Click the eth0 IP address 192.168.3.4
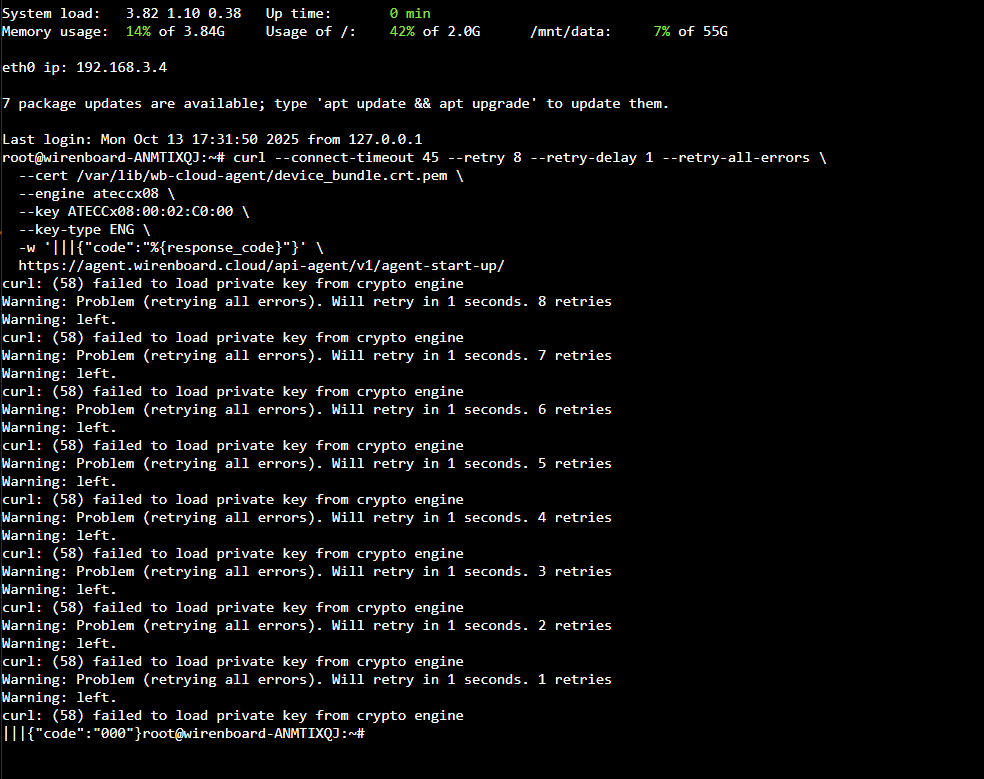Screen dimensions: 984x779 click(121, 68)
